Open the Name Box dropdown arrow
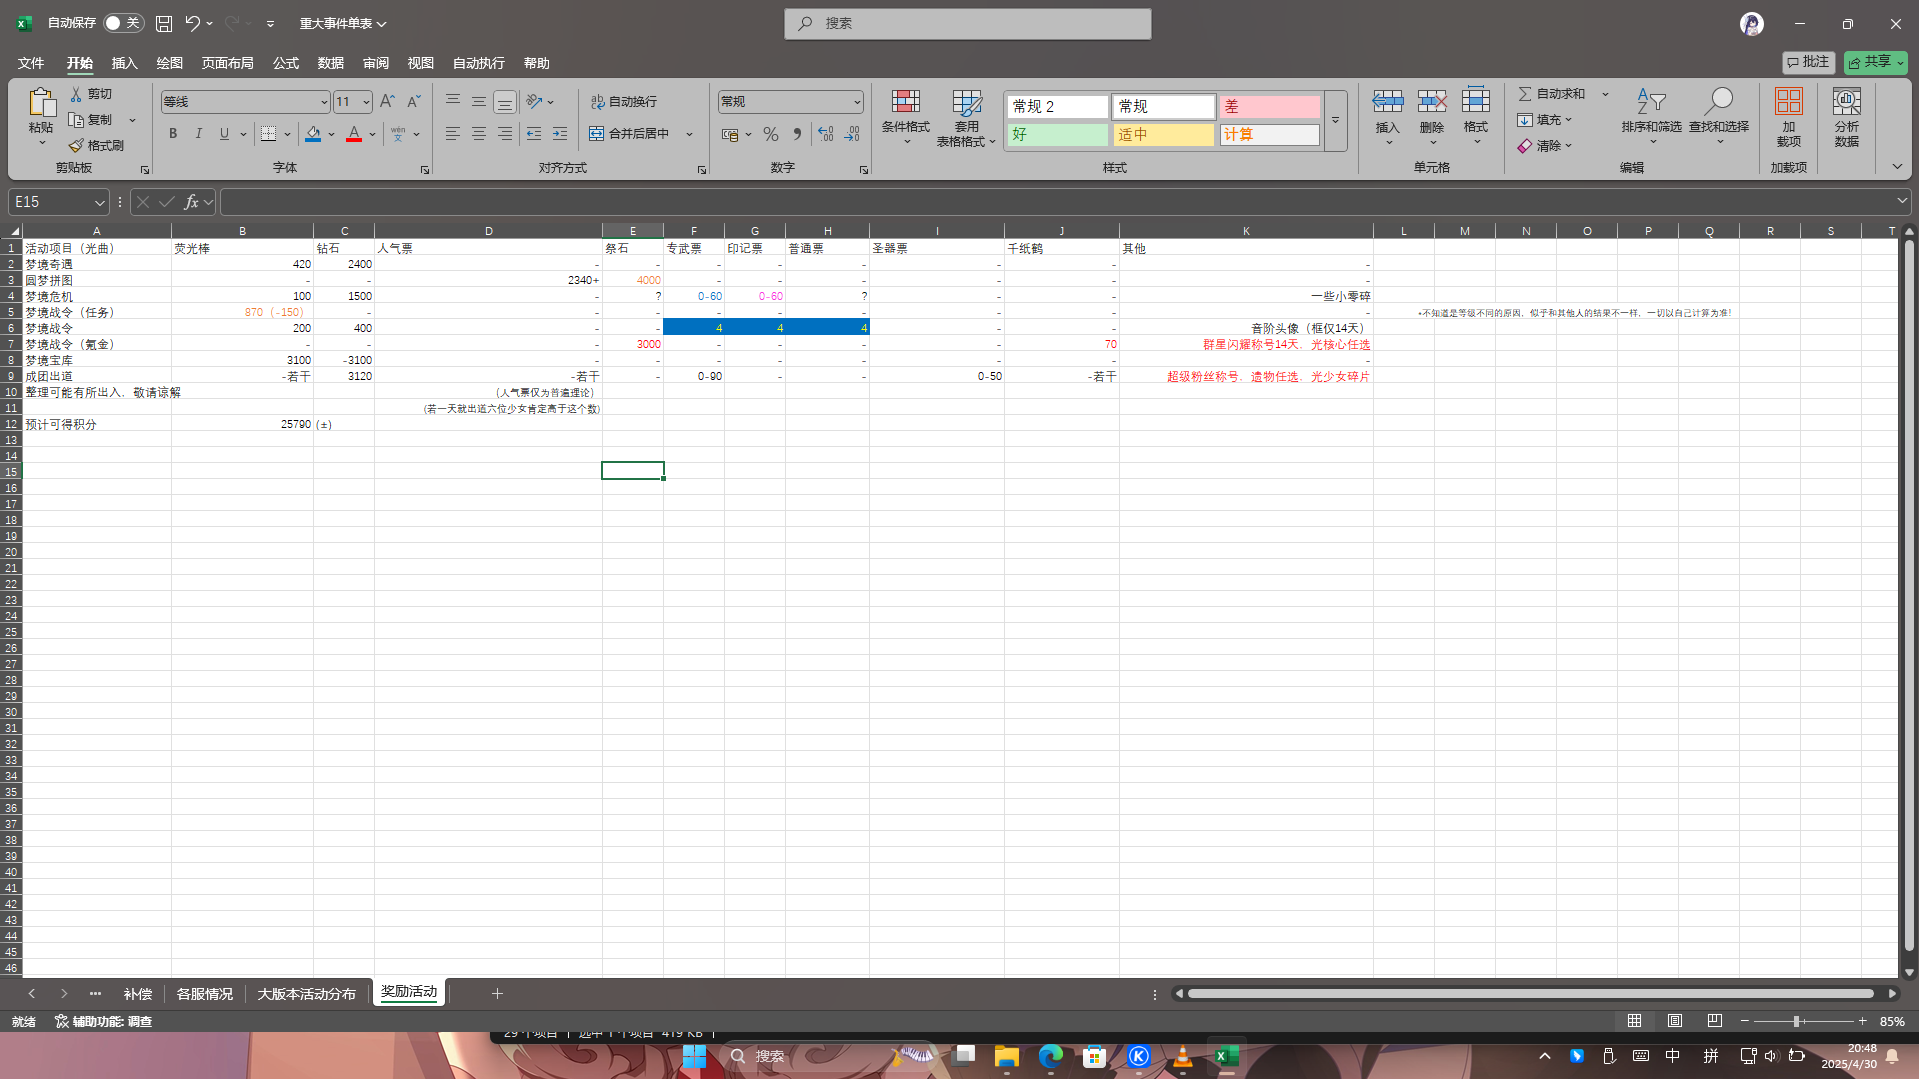This screenshot has width=1919, height=1079. point(99,202)
